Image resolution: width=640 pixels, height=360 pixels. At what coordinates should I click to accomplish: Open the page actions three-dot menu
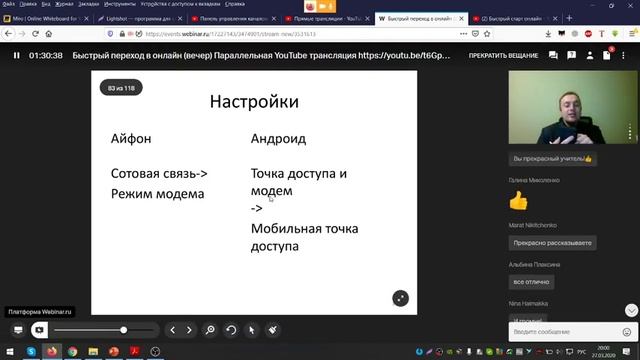click(463, 34)
